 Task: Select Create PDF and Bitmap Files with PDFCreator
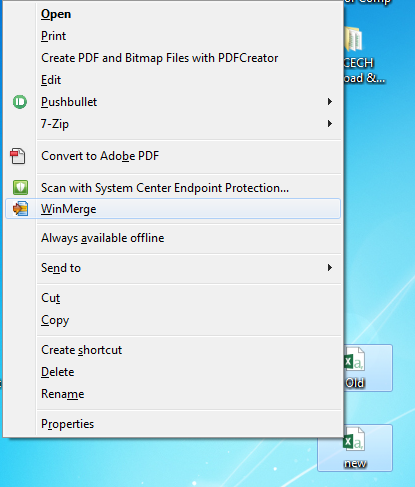click(160, 58)
